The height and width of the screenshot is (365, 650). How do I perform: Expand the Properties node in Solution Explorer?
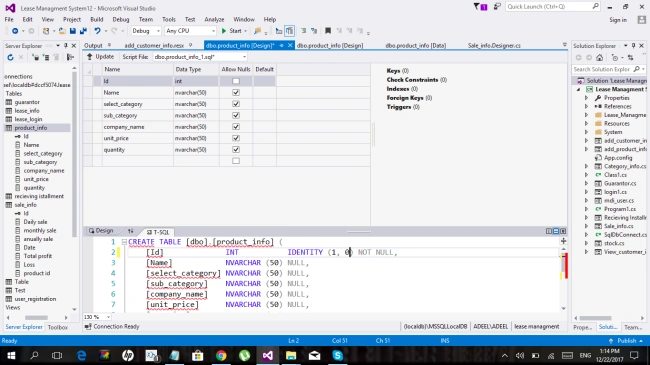[x=587, y=98]
